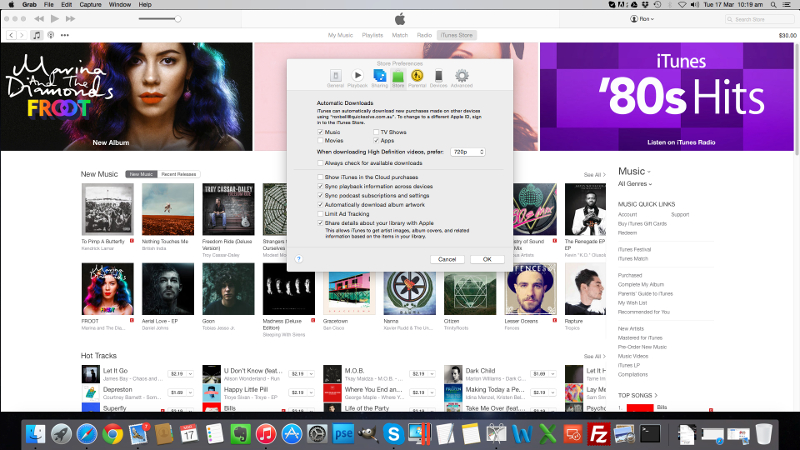
Task: Open the Ron account dropdown
Action: [x=642, y=19]
